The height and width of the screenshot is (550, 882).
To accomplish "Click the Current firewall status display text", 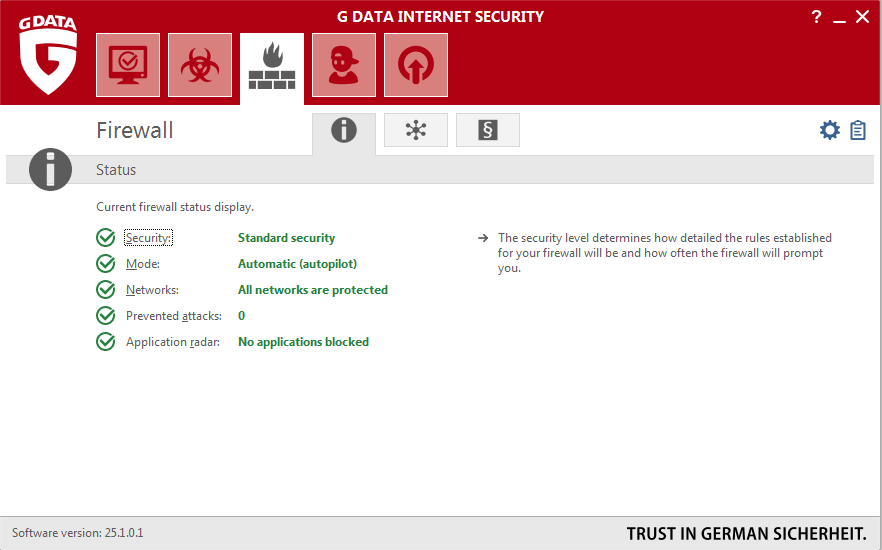I will tap(175, 207).
